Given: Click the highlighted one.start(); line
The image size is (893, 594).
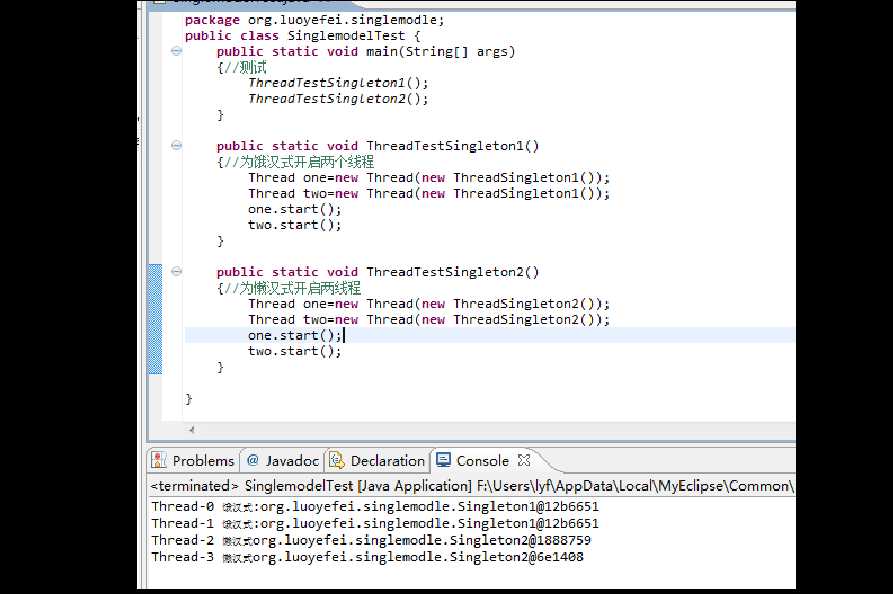Looking at the screenshot, I should click(x=490, y=335).
